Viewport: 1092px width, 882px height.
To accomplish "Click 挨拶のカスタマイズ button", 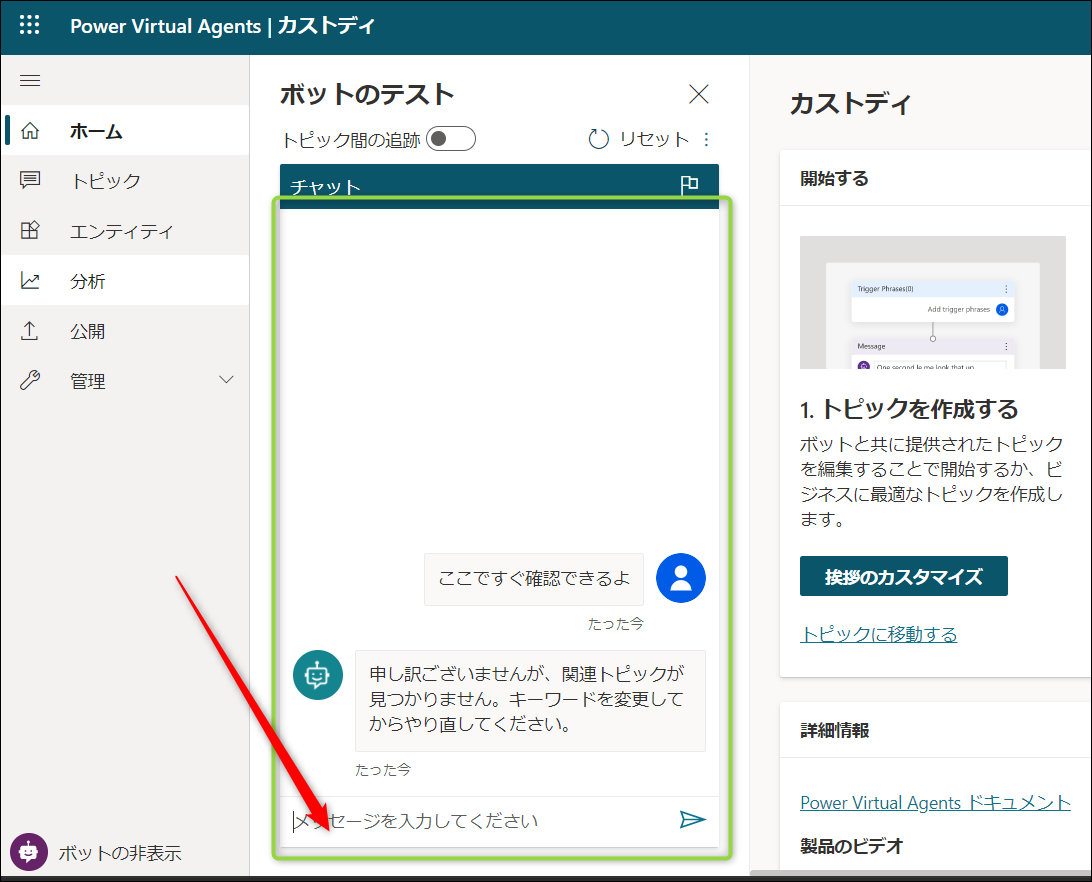I will pos(903,576).
